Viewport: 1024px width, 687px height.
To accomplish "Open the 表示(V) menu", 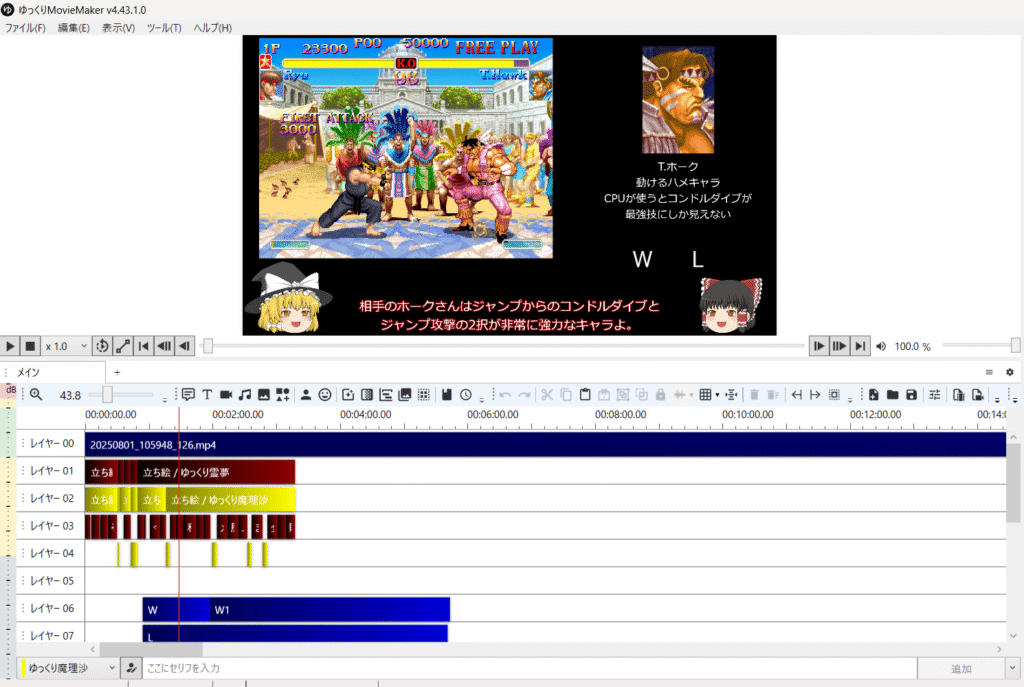I will (118, 28).
